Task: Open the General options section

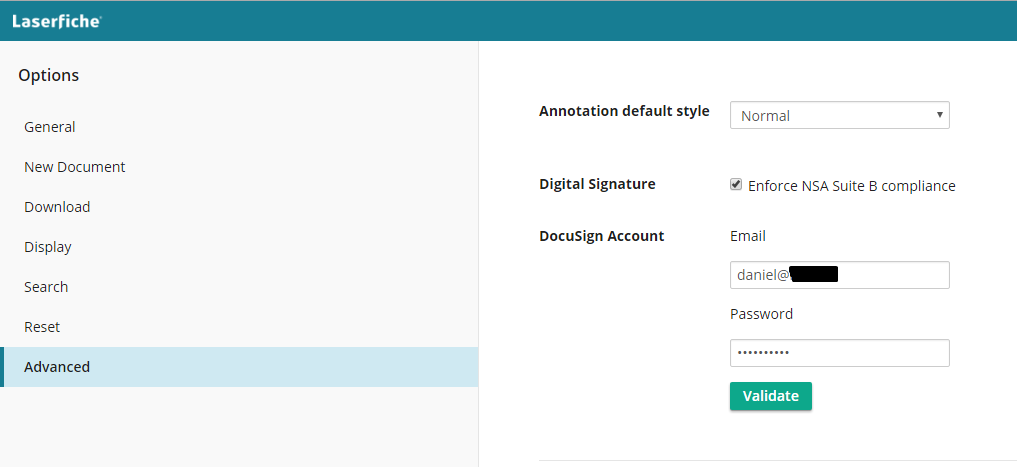Action: pos(239,127)
